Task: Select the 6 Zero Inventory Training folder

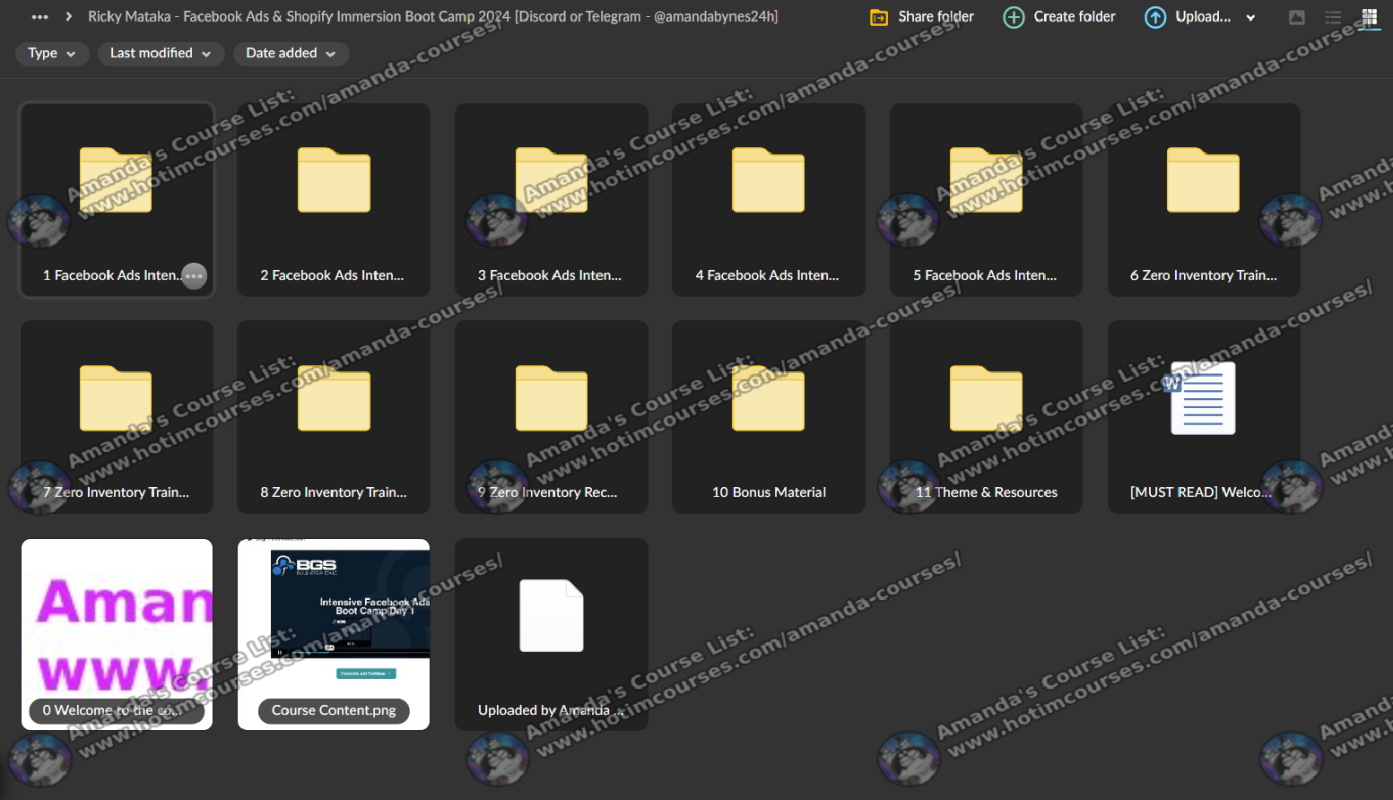Action: pyautogui.click(x=1203, y=200)
